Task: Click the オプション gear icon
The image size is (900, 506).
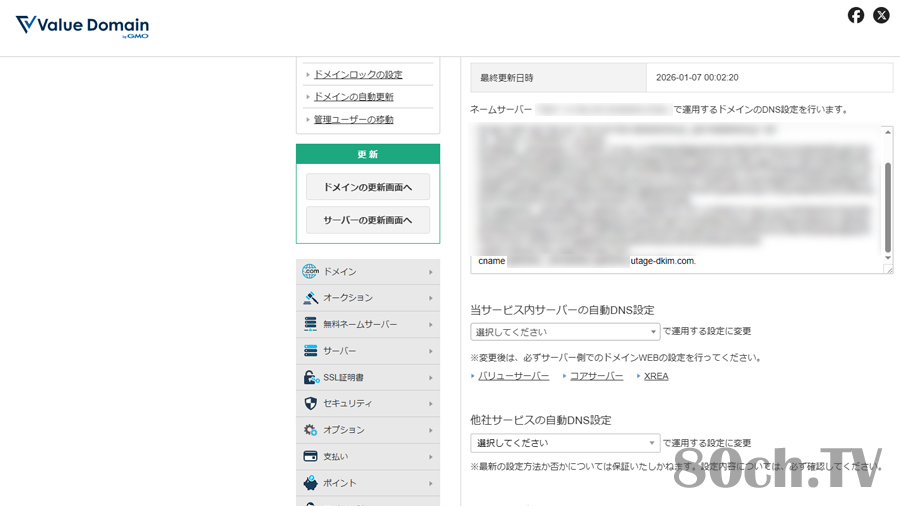Action: [310, 430]
